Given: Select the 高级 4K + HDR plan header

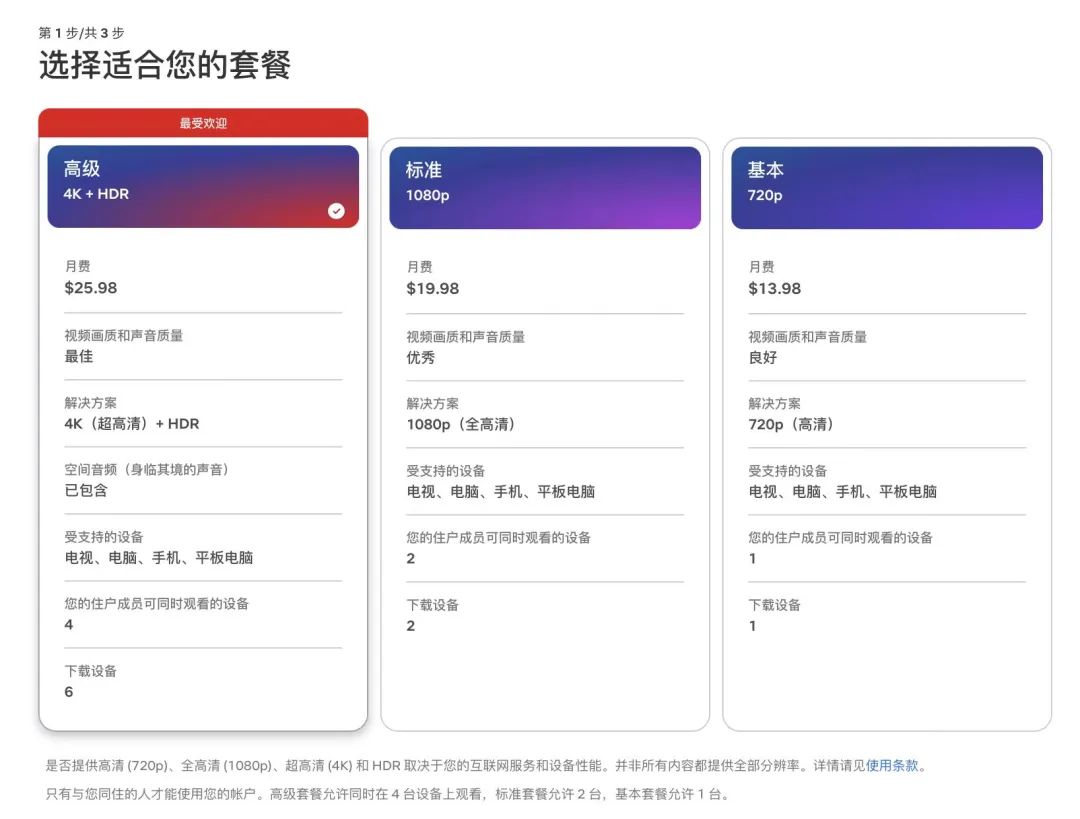Looking at the screenshot, I should pyautogui.click(x=202, y=186).
